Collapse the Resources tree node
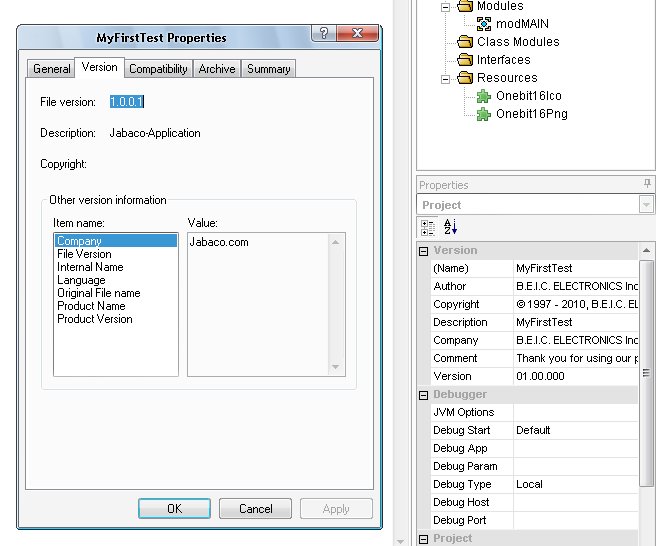 [x=446, y=79]
